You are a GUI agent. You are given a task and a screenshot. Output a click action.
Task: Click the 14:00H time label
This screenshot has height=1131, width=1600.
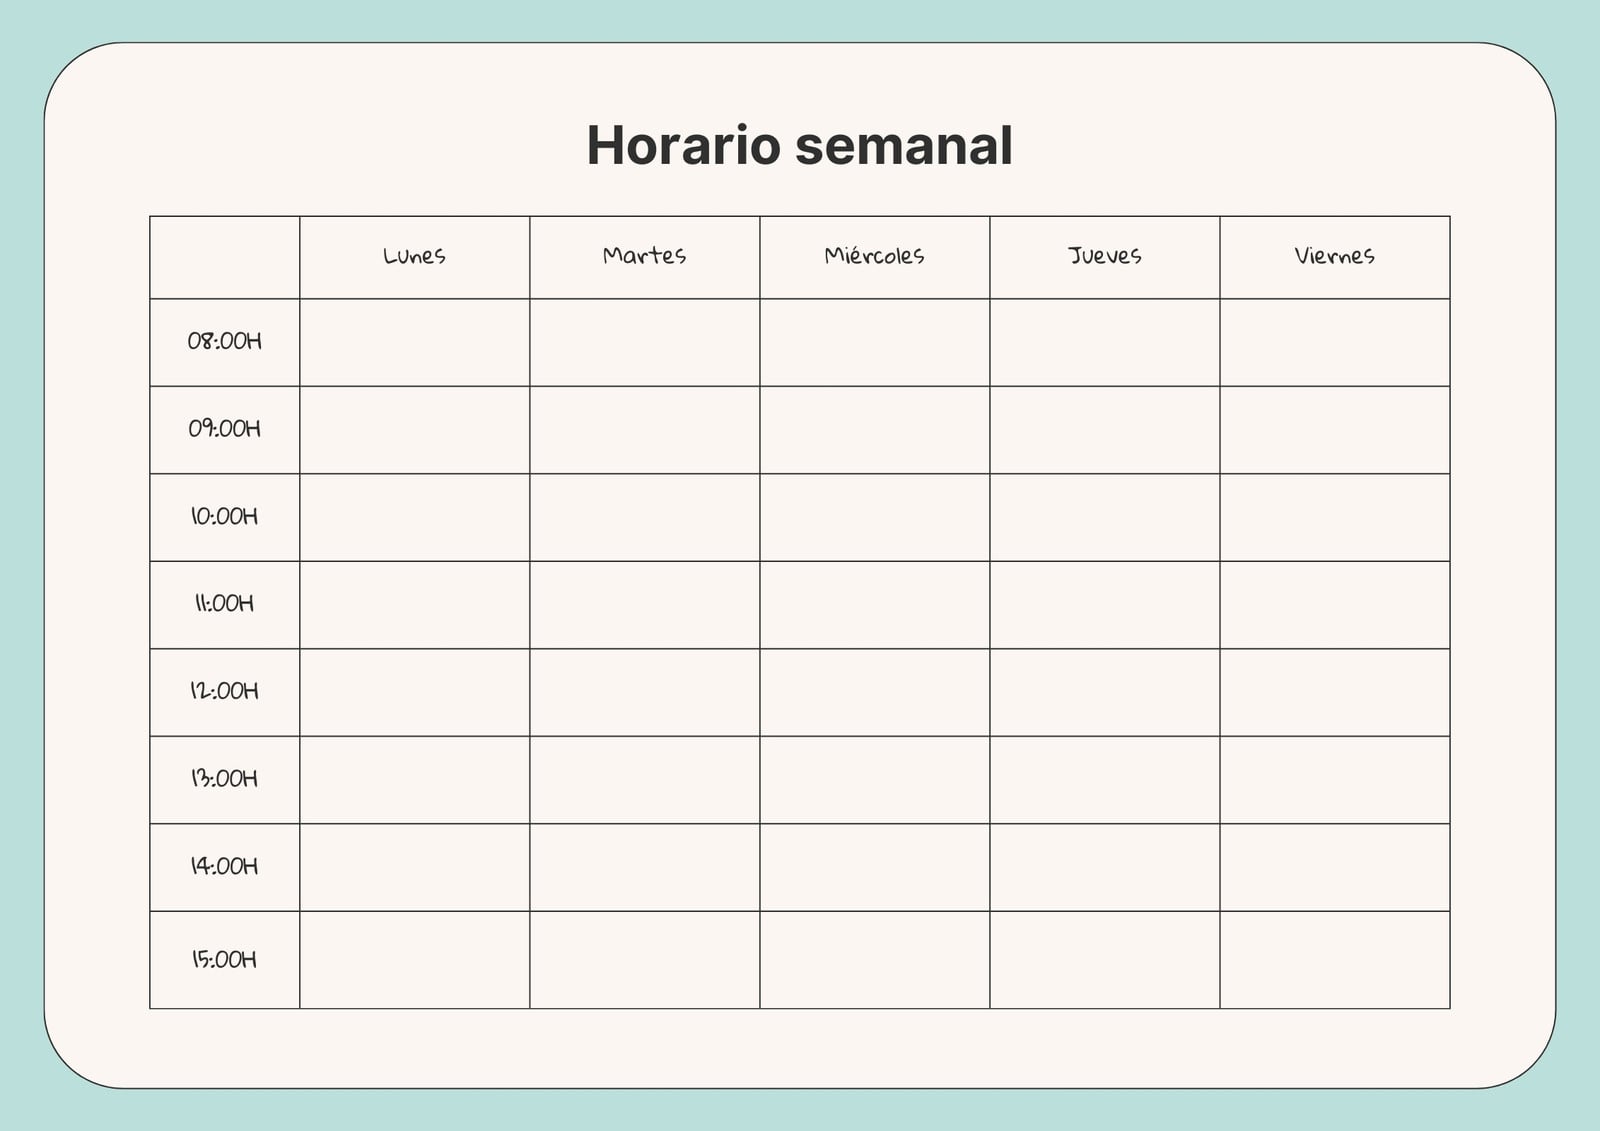click(x=225, y=866)
